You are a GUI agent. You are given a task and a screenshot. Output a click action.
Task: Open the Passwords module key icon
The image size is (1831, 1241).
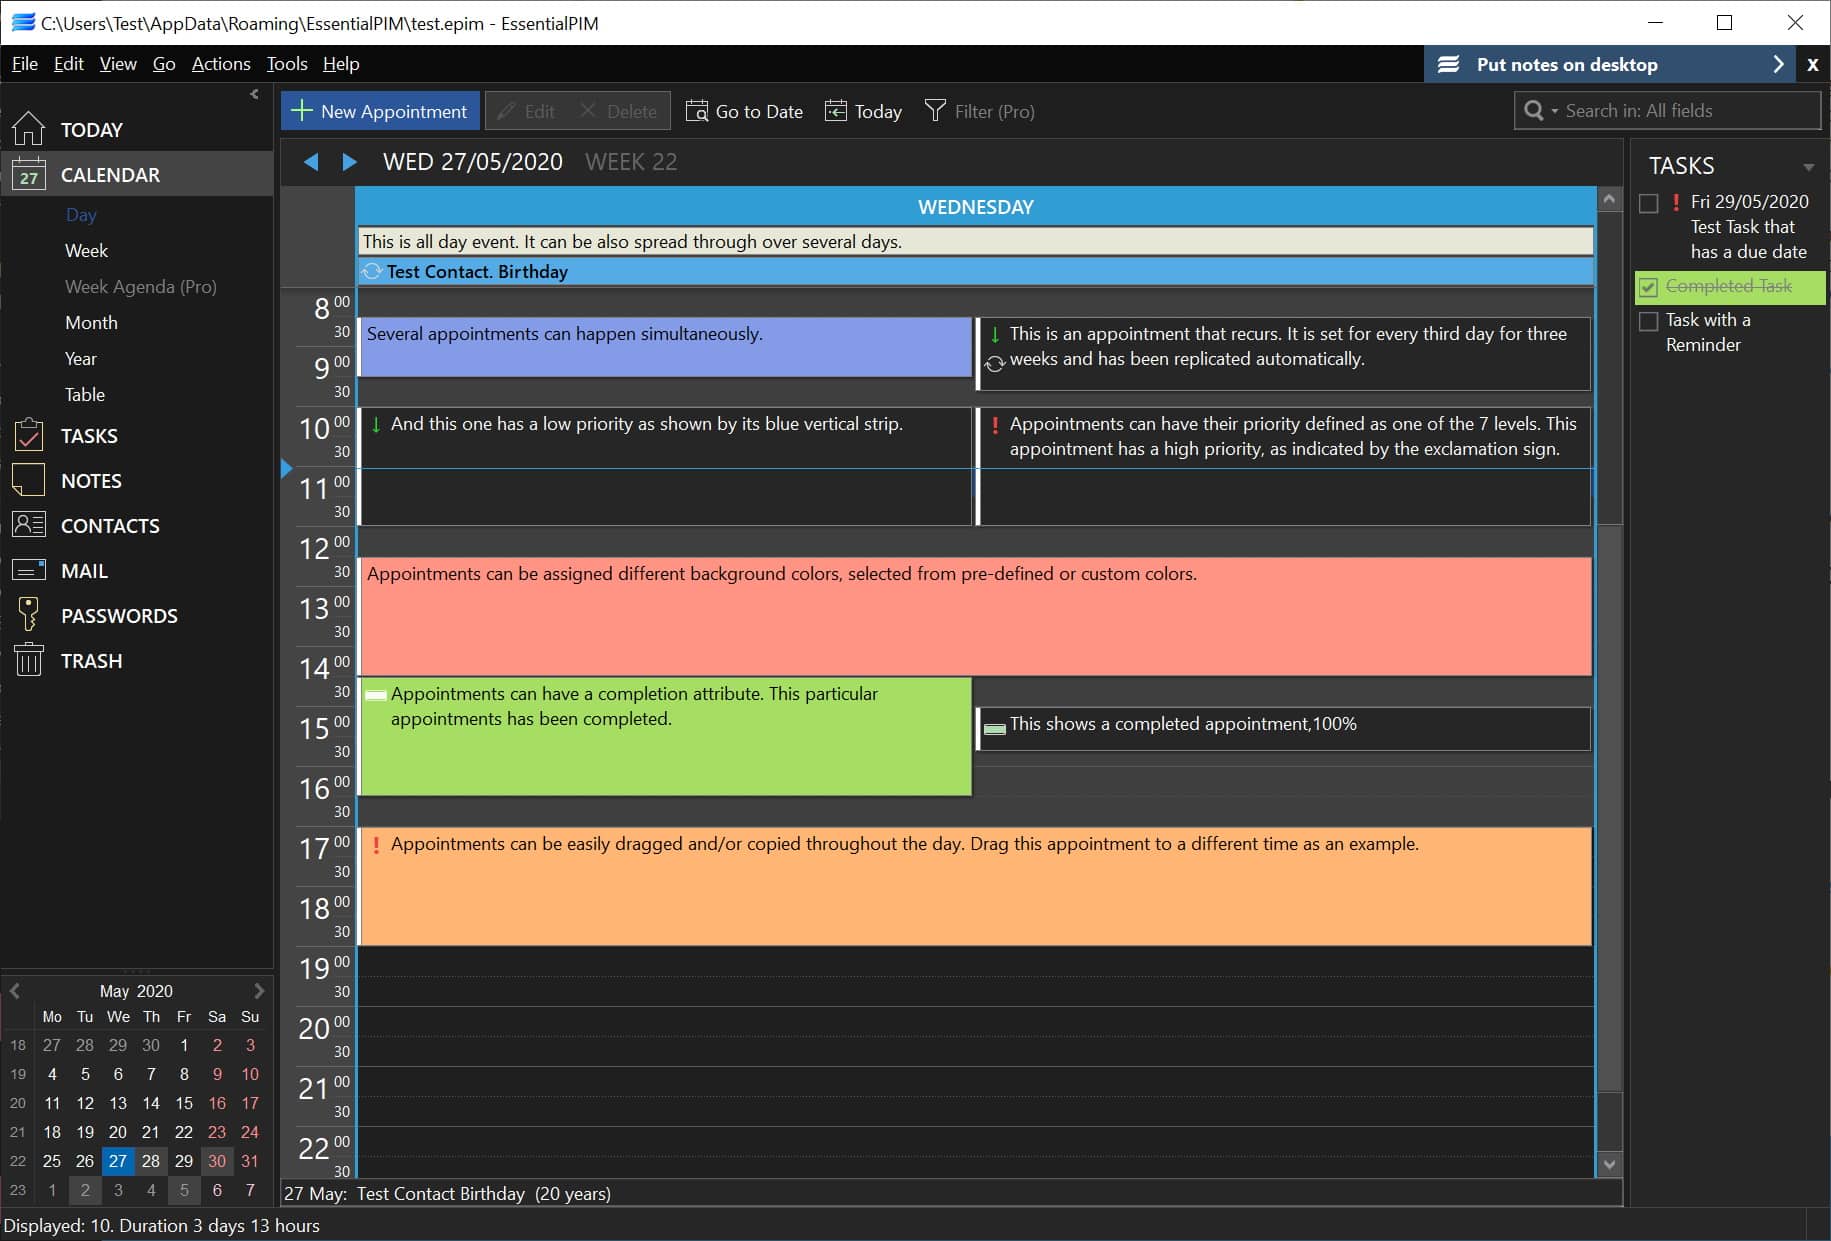(28, 615)
